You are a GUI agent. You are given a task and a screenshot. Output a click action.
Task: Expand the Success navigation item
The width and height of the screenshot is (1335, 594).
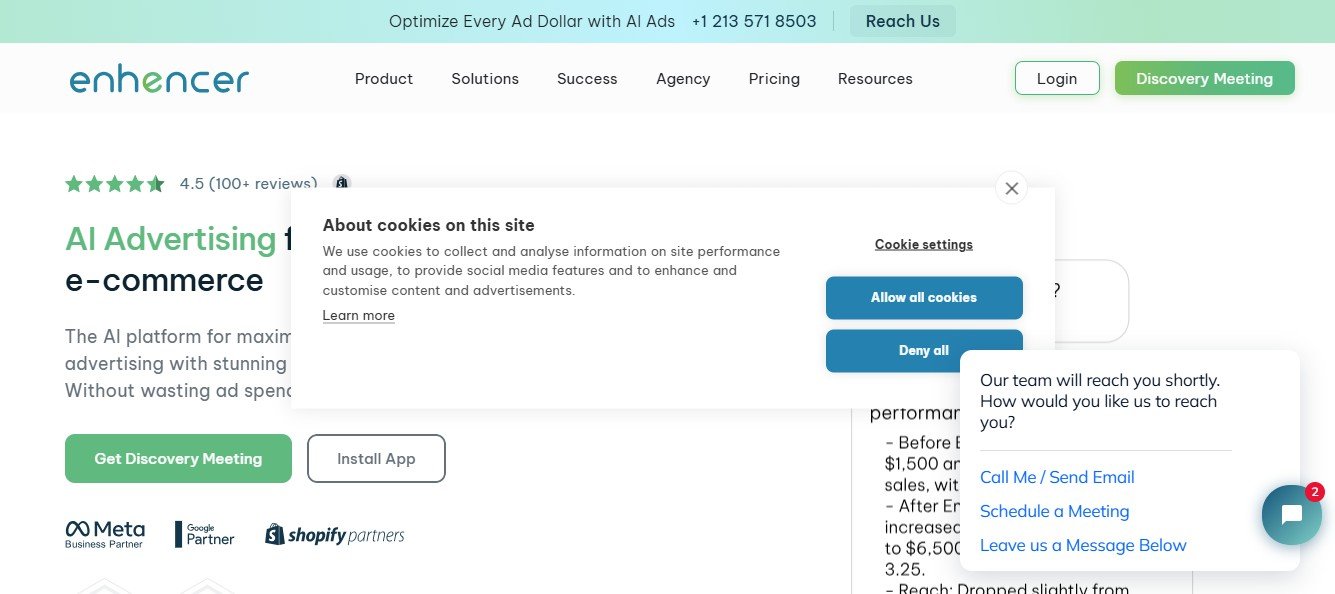[587, 79]
